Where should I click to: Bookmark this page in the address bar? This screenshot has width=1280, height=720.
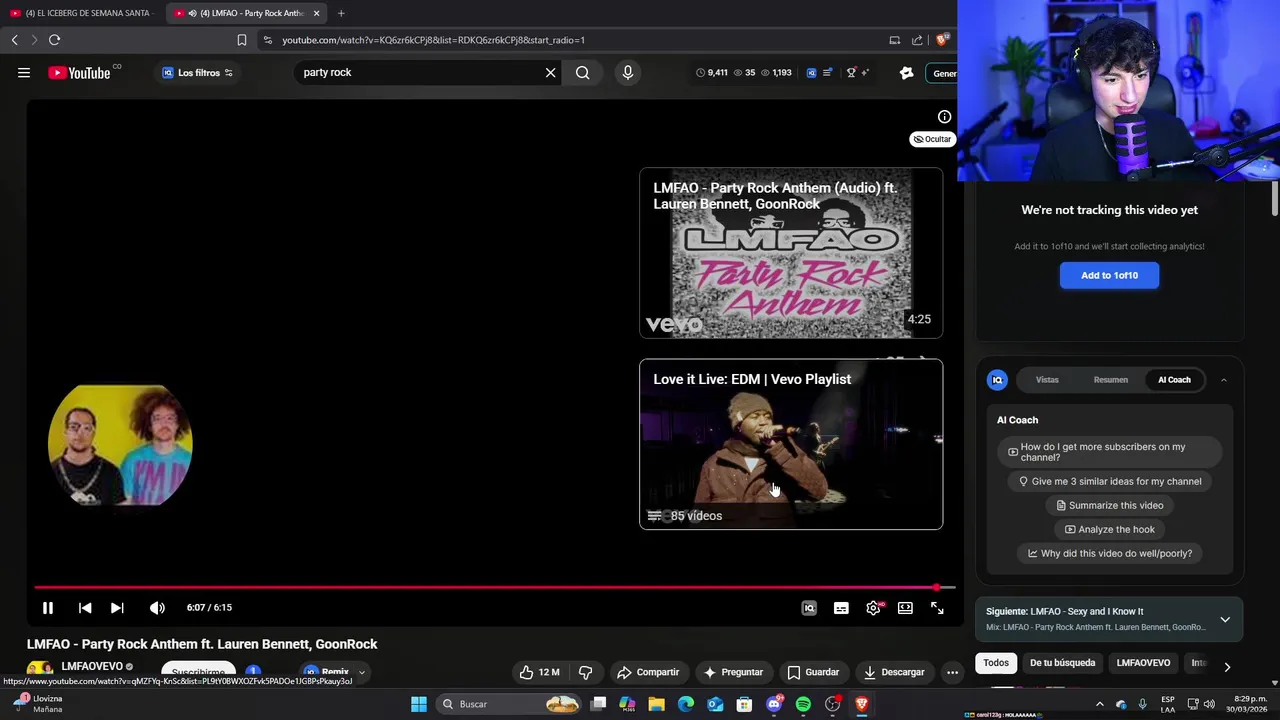click(x=241, y=40)
